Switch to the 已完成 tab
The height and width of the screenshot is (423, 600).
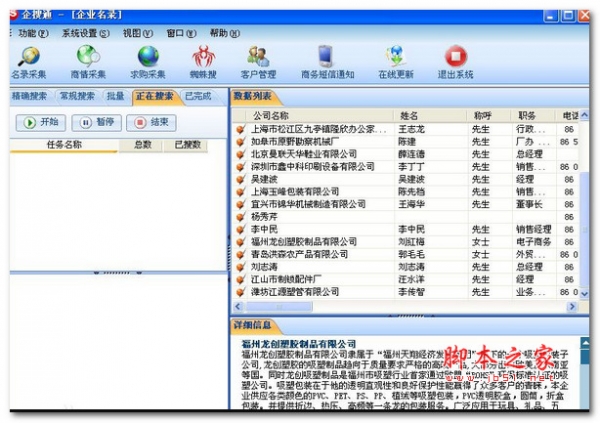pos(198,96)
